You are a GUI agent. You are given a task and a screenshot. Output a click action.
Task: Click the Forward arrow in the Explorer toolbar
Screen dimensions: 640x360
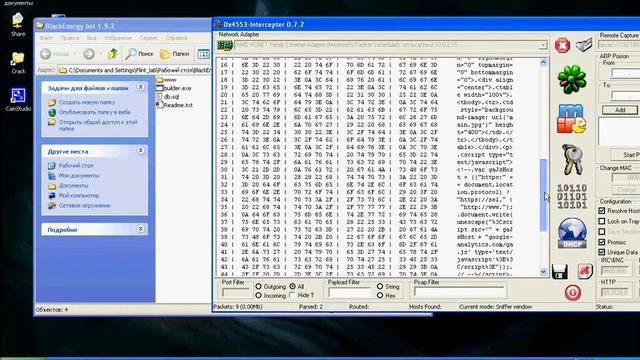pyautogui.click(x=89, y=53)
